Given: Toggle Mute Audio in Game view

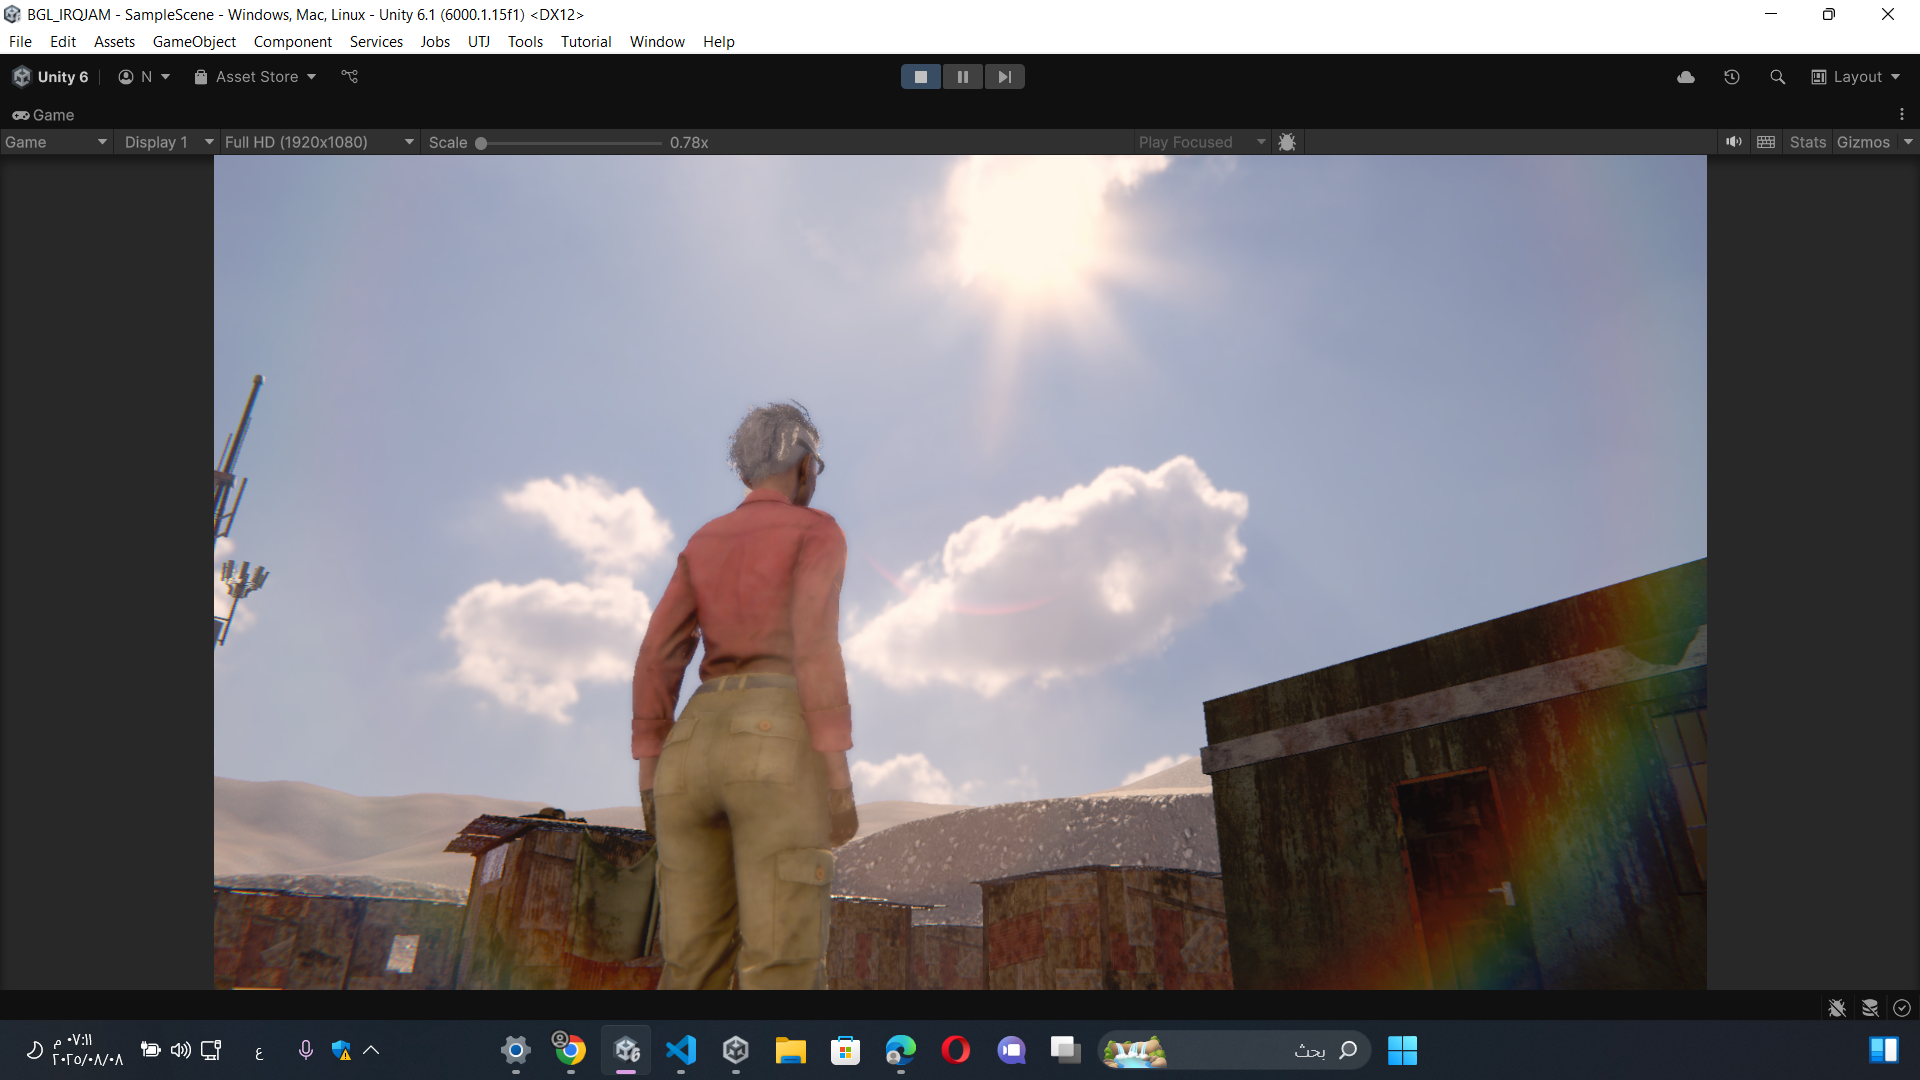Looking at the screenshot, I should [x=1734, y=142].
